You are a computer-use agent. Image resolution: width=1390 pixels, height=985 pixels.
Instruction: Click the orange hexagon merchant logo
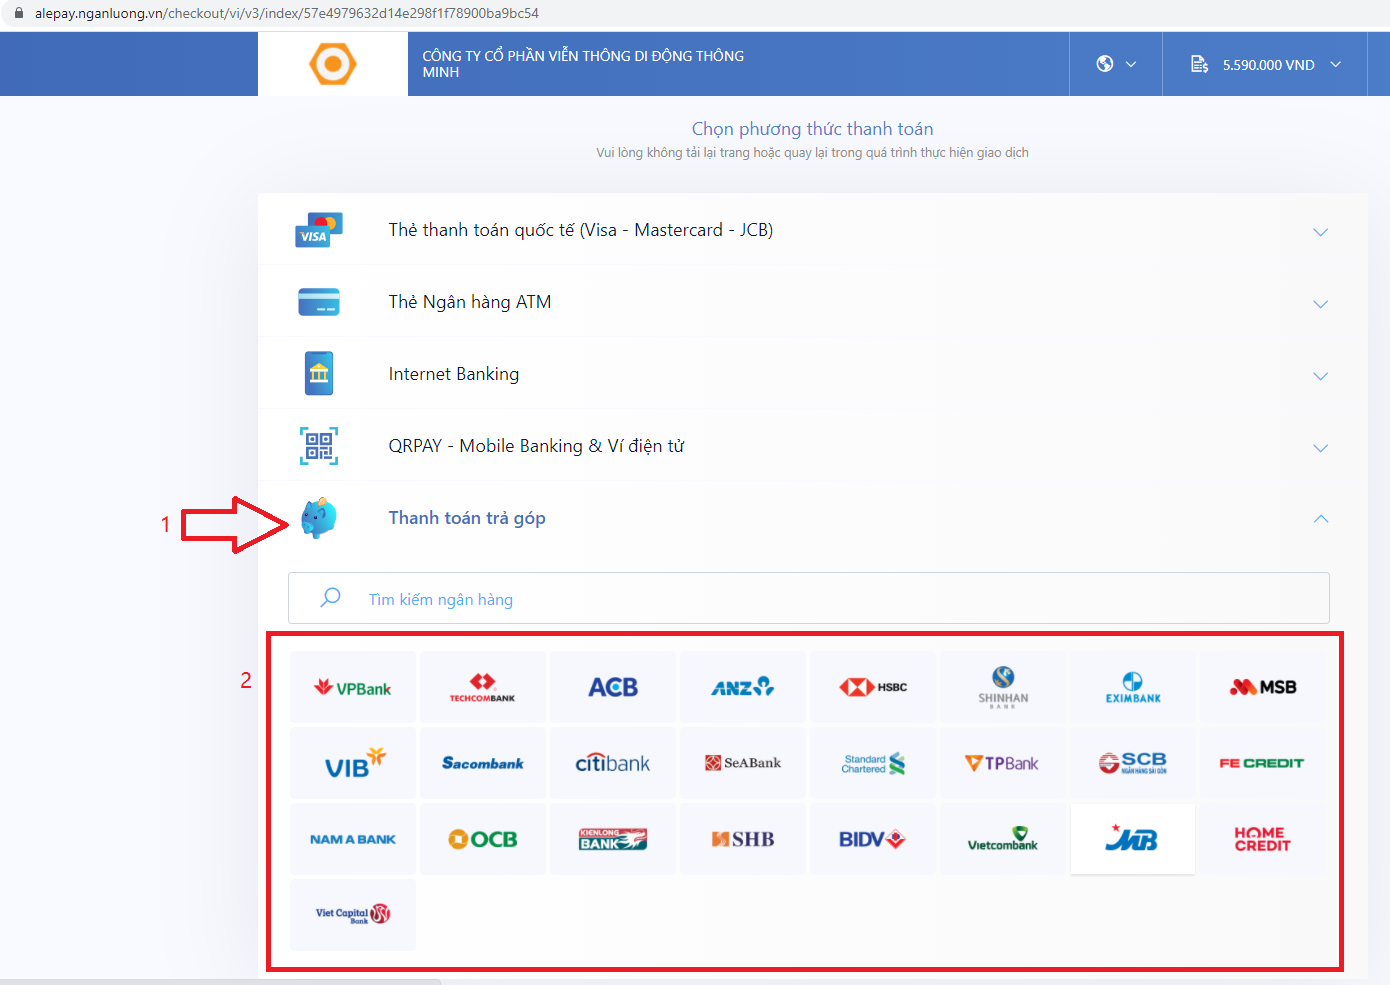coord(333,64)
